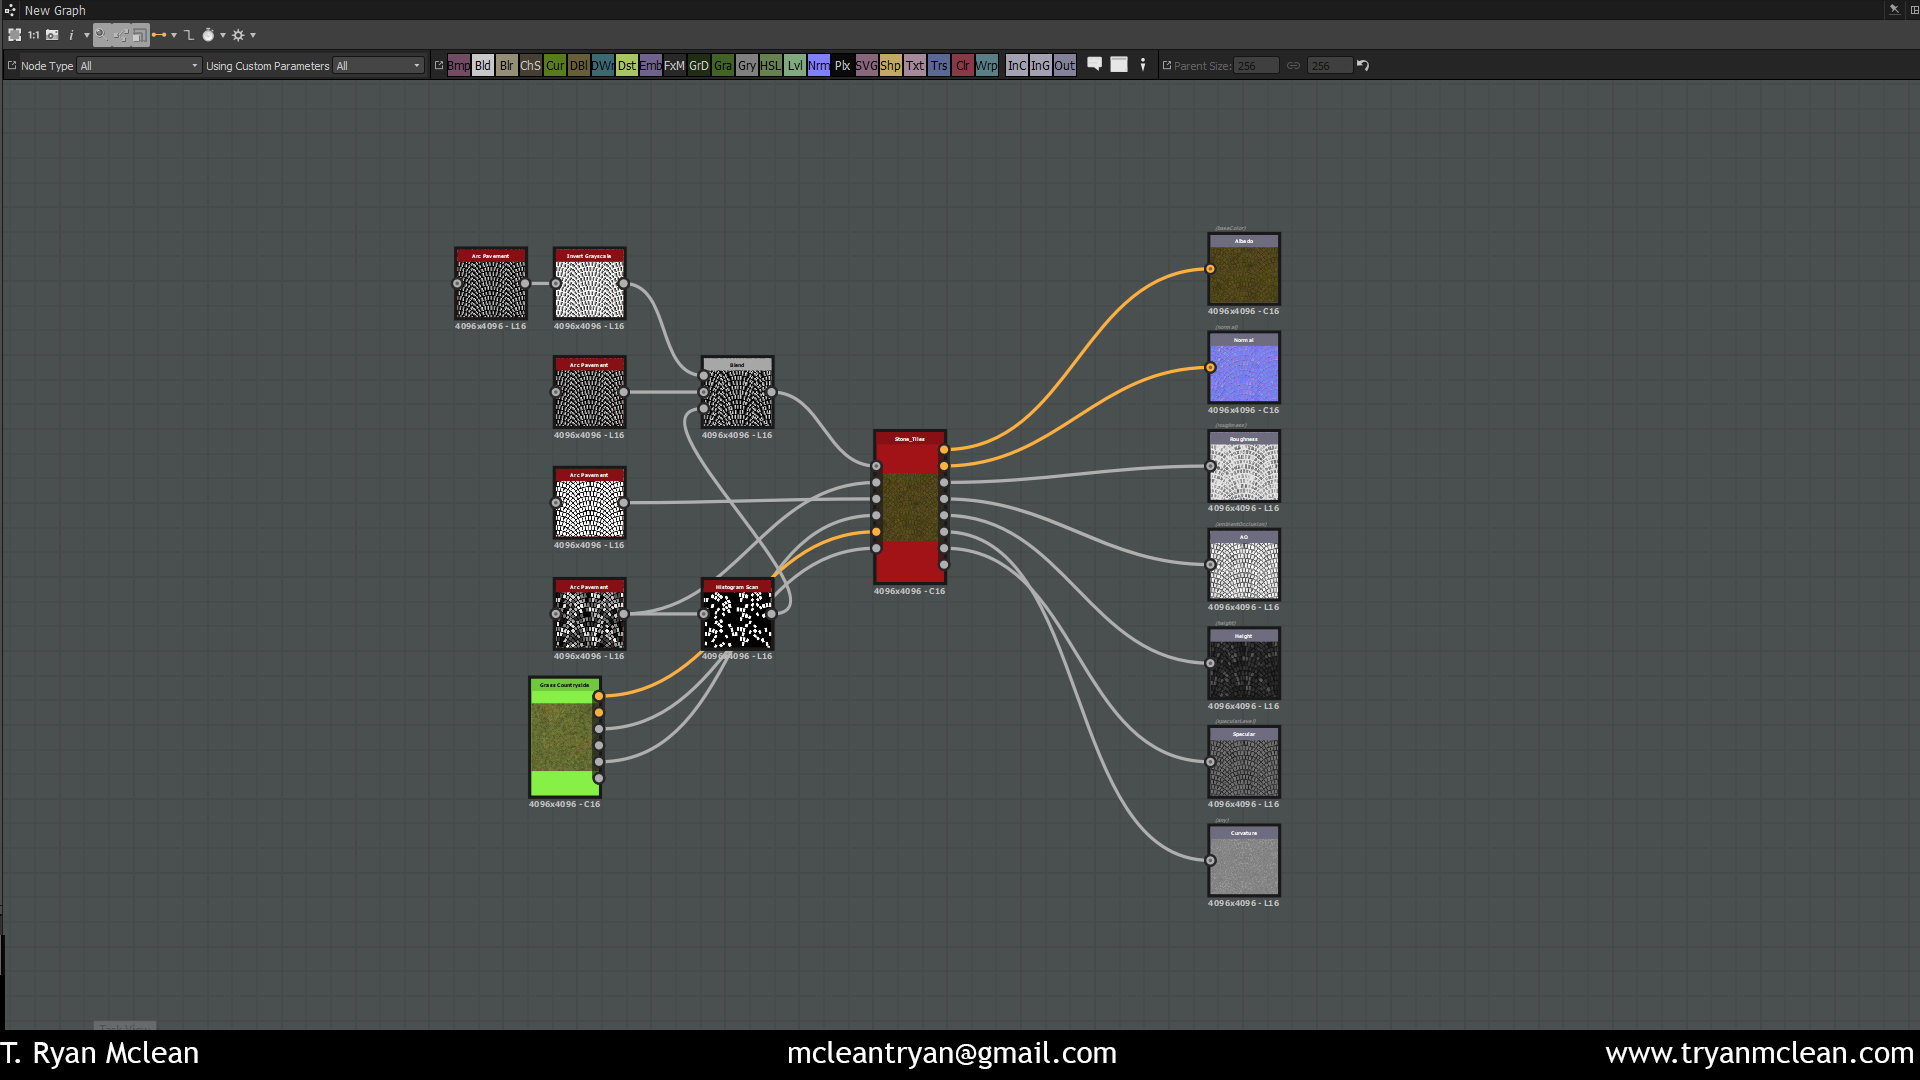1920x1080 pixels.
Task: Toggle the parent size link chain
Action: coord(1293,66)
